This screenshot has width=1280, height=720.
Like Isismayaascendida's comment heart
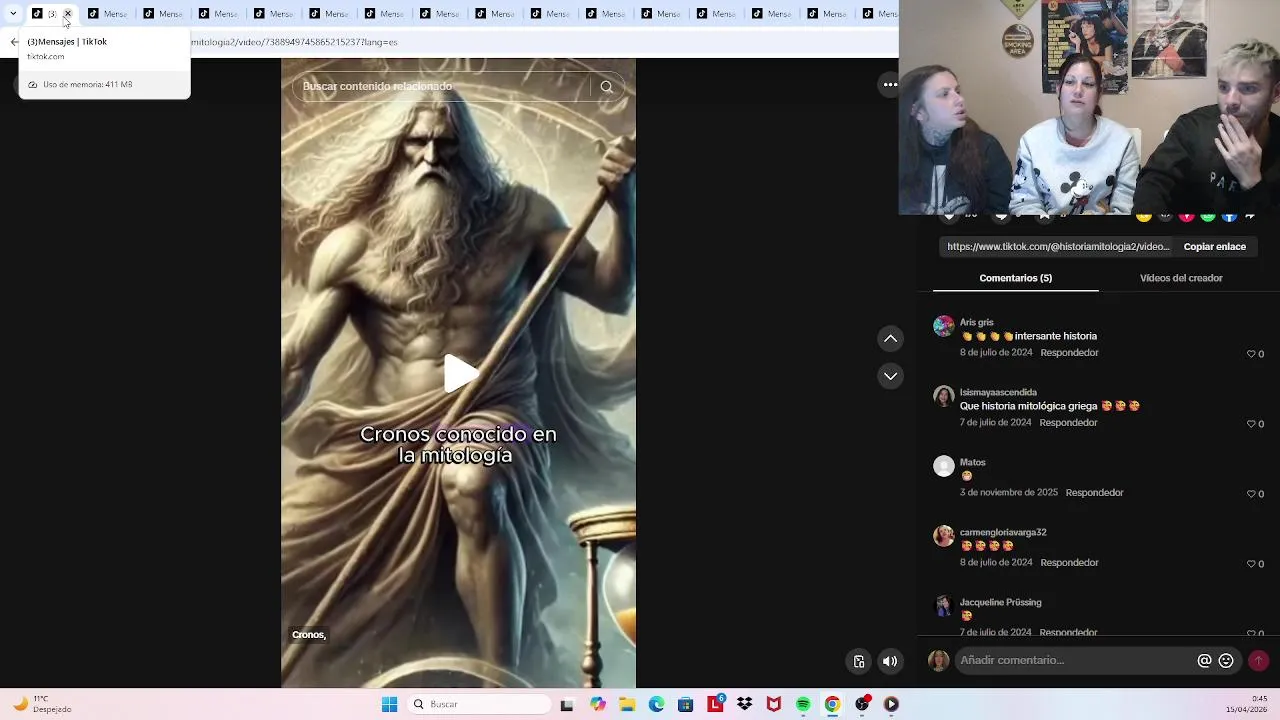[1251, 424]
